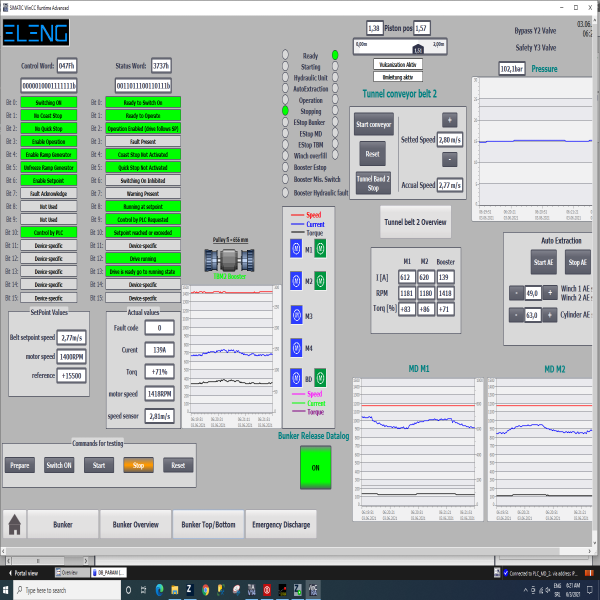Open the Bunker Overview screen
Screen dimensions: 600x600
pos(135,524)
